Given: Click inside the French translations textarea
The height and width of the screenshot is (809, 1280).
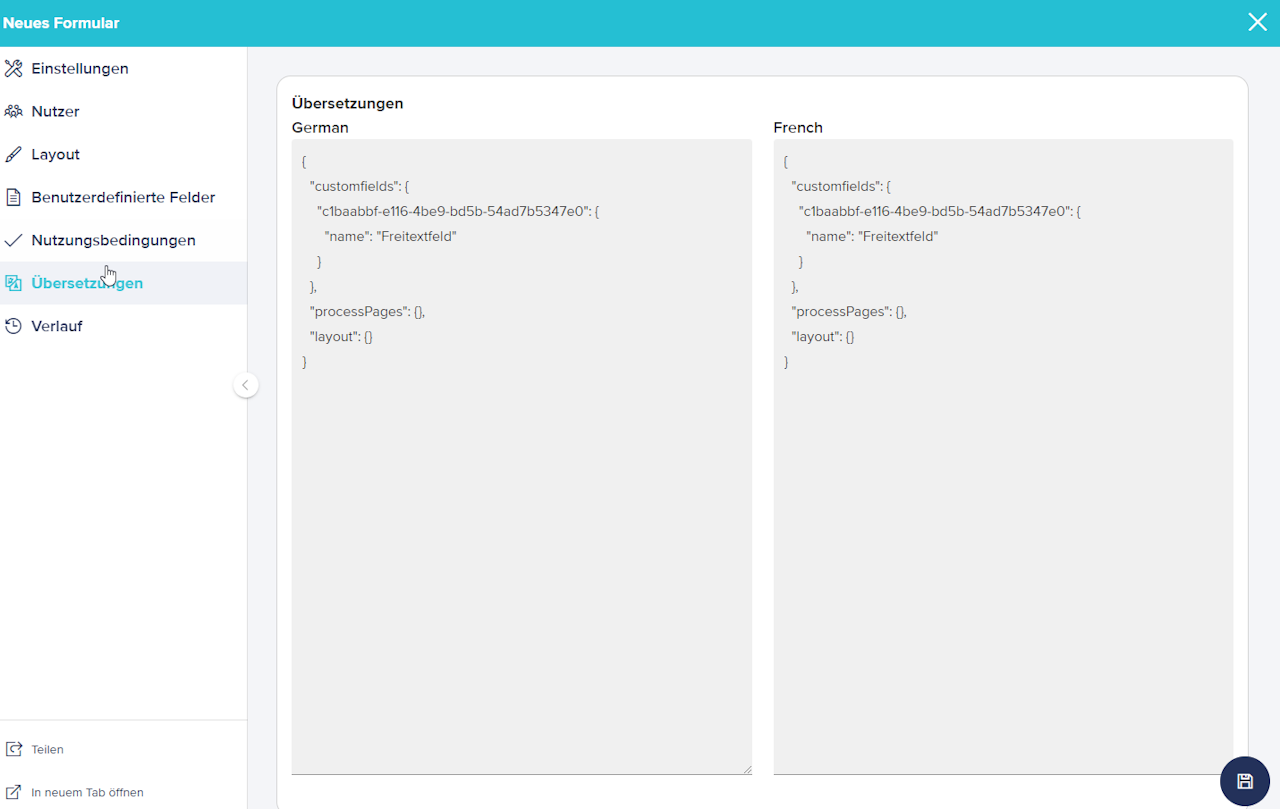Looking at the screenshot, I should click(1003, 457).
